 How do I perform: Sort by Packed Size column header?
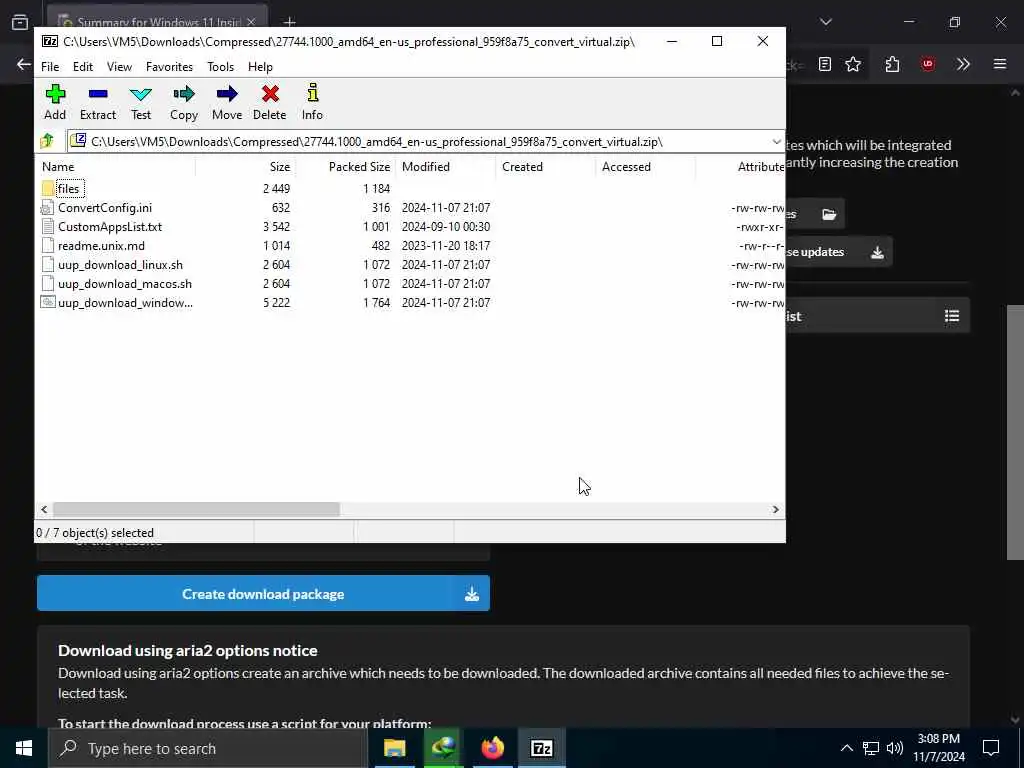345,167
